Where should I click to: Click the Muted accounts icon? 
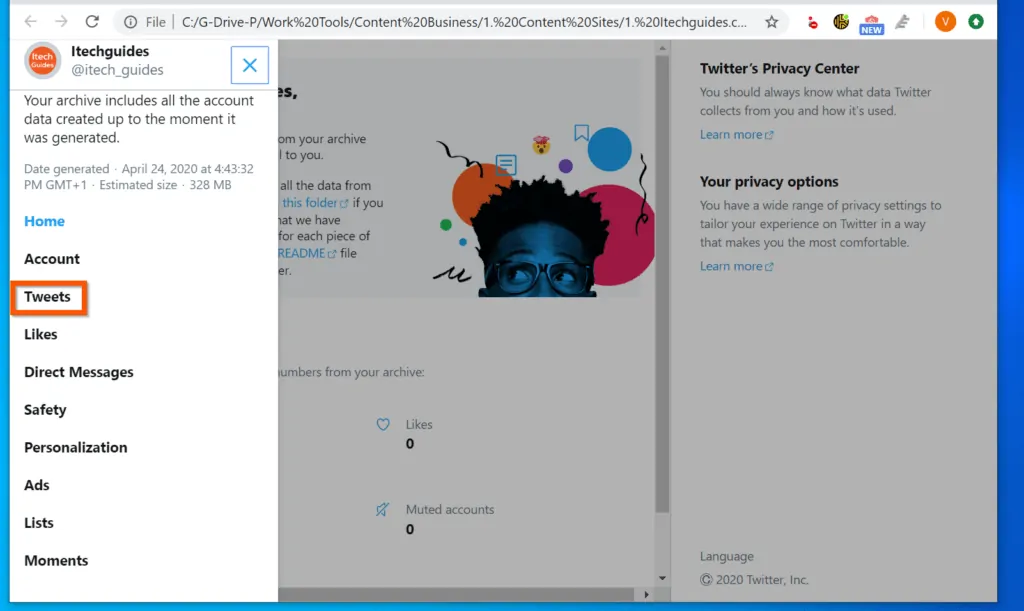(x=383, y=509)
